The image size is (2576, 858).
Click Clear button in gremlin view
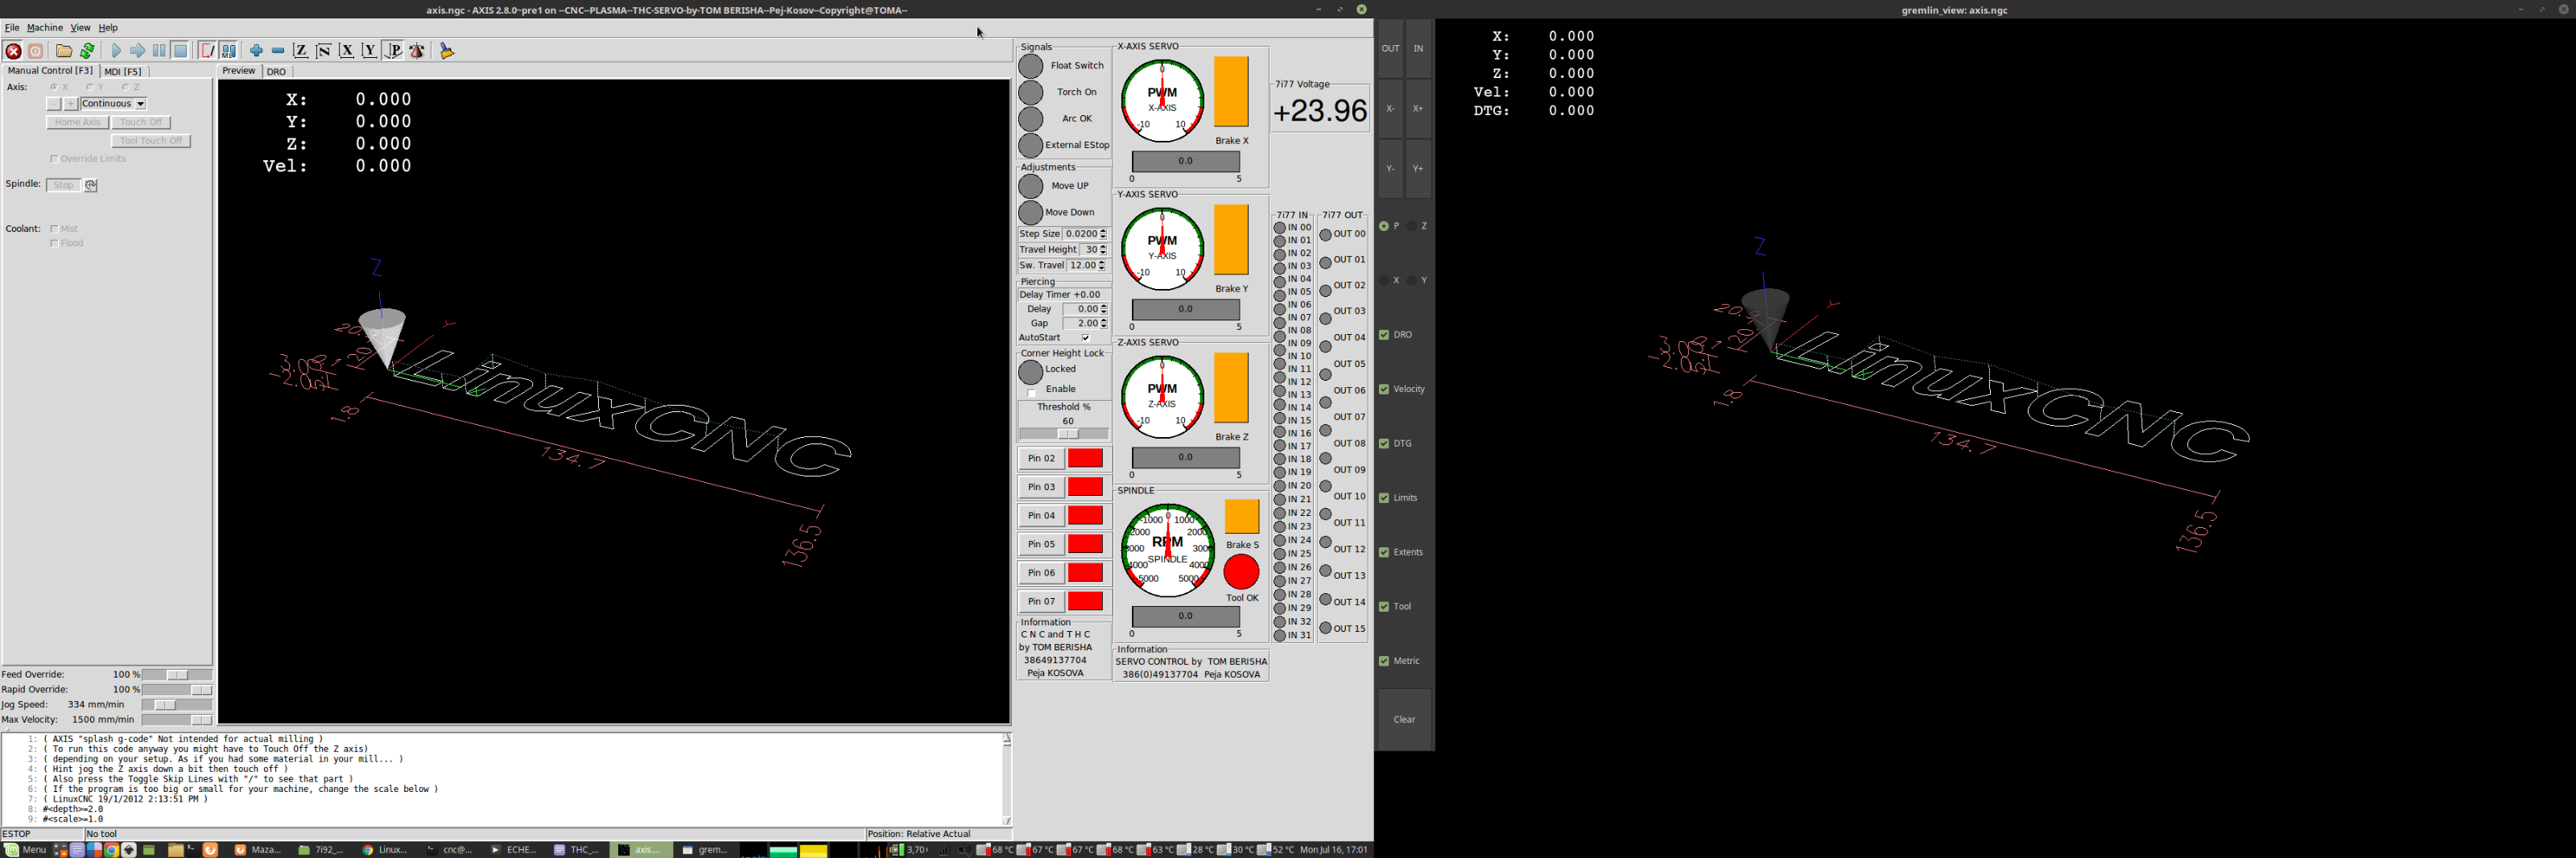pos(1404,719)
